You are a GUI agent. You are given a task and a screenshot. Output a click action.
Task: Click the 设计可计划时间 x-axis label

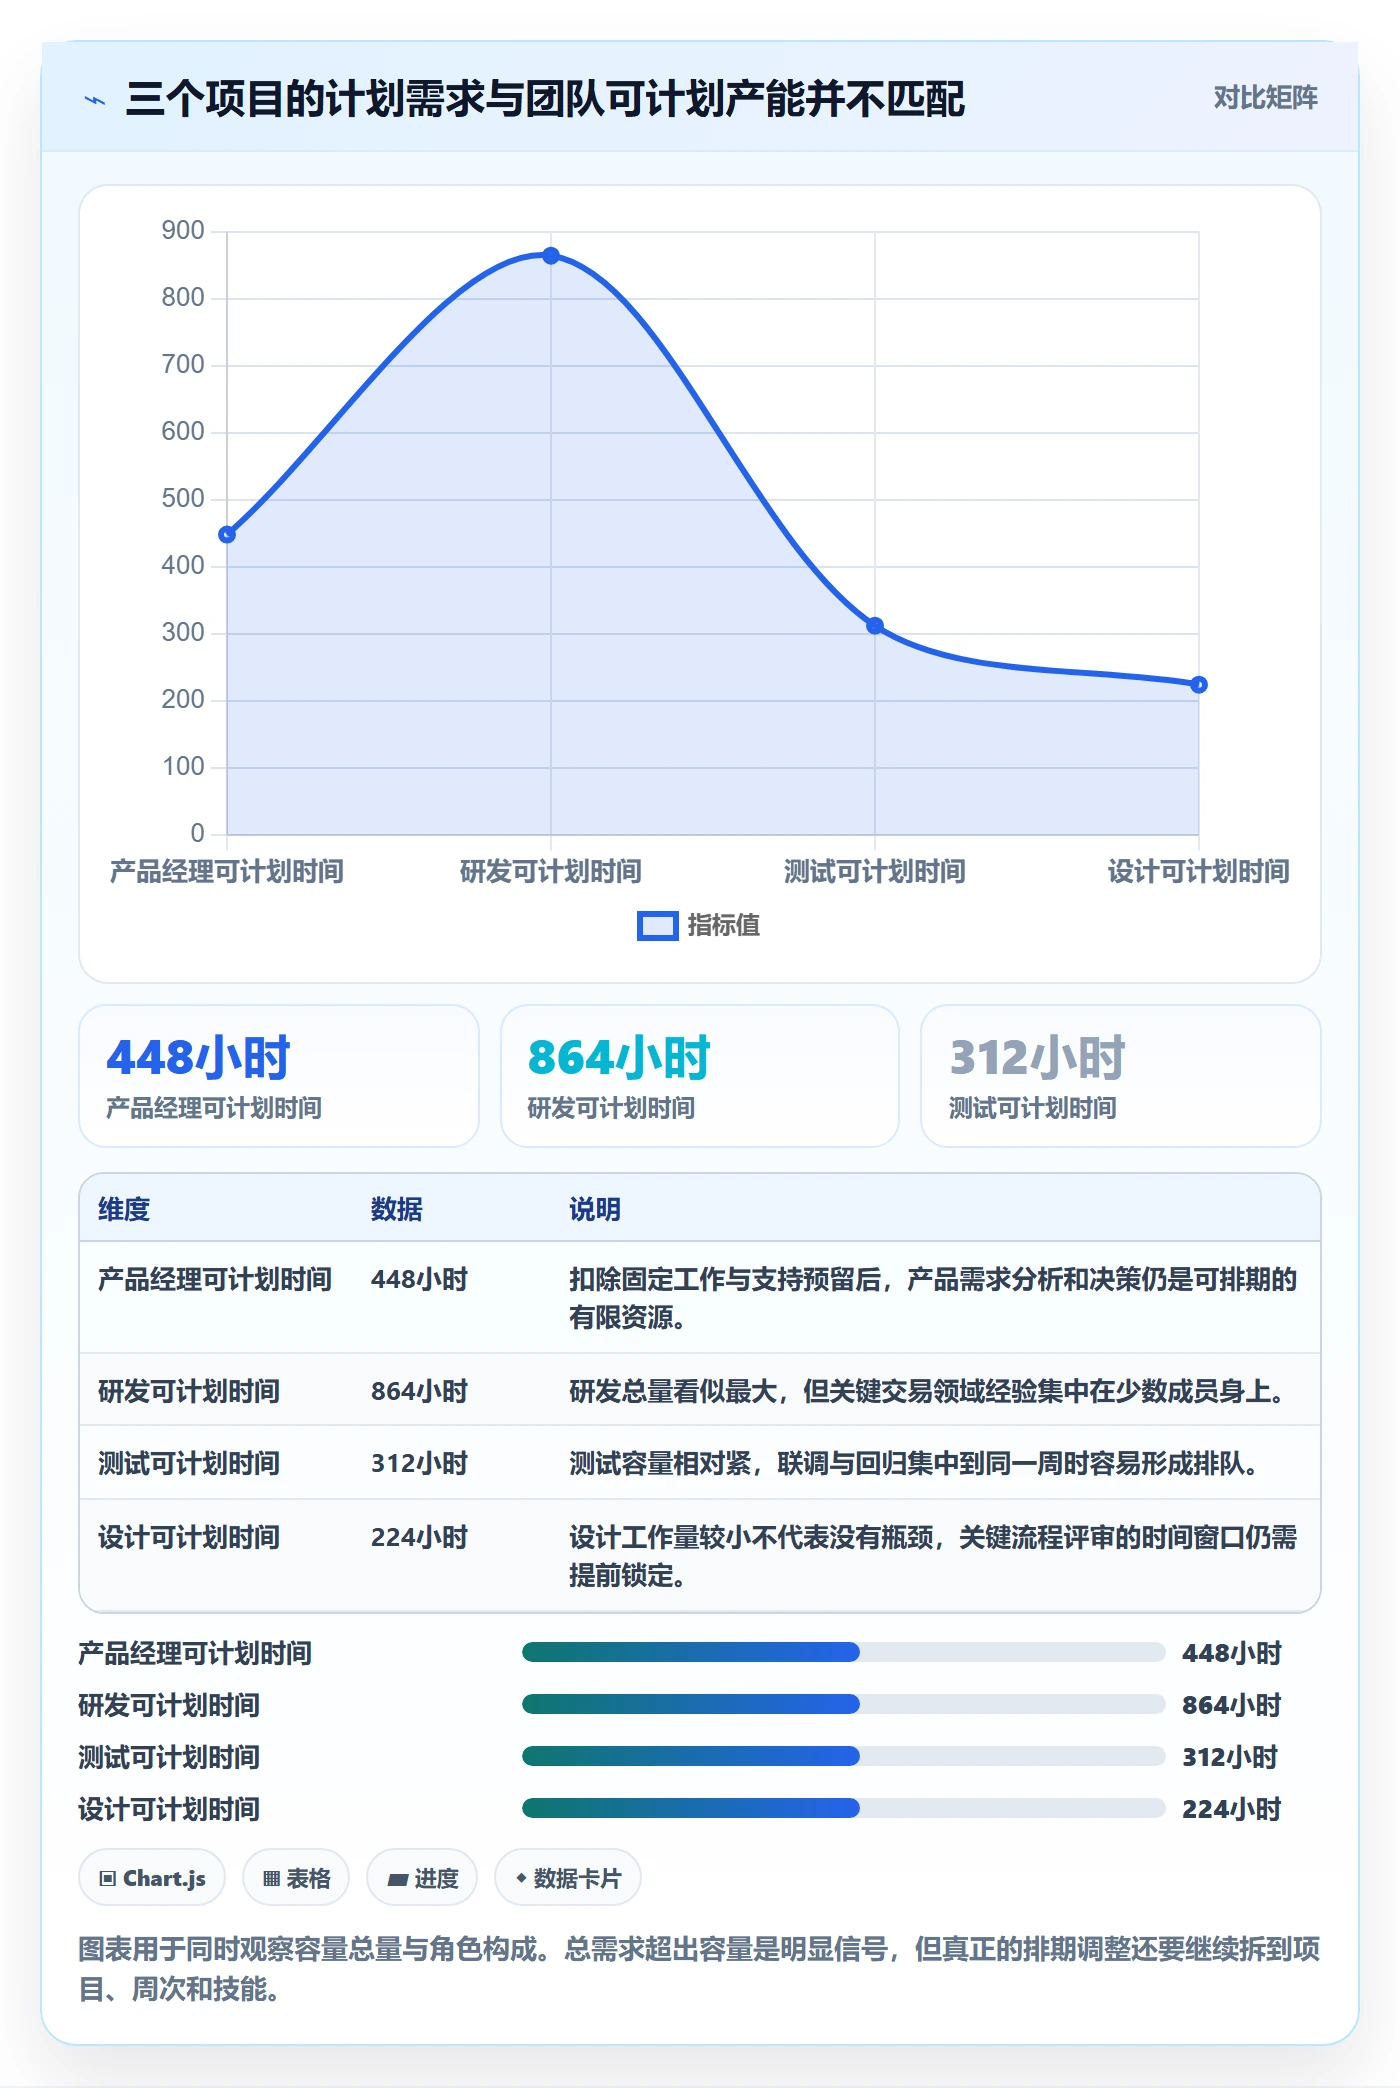[x=1199, y=871]
